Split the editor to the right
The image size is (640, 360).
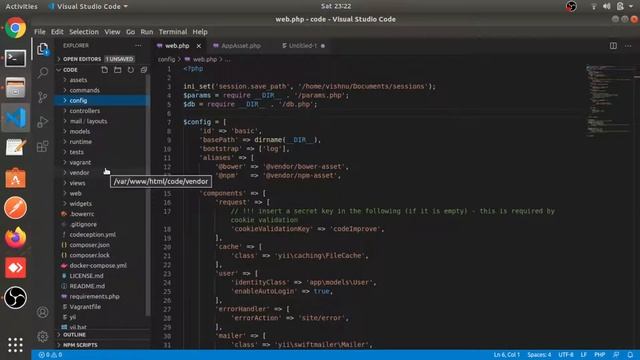[x=613, y=46]
